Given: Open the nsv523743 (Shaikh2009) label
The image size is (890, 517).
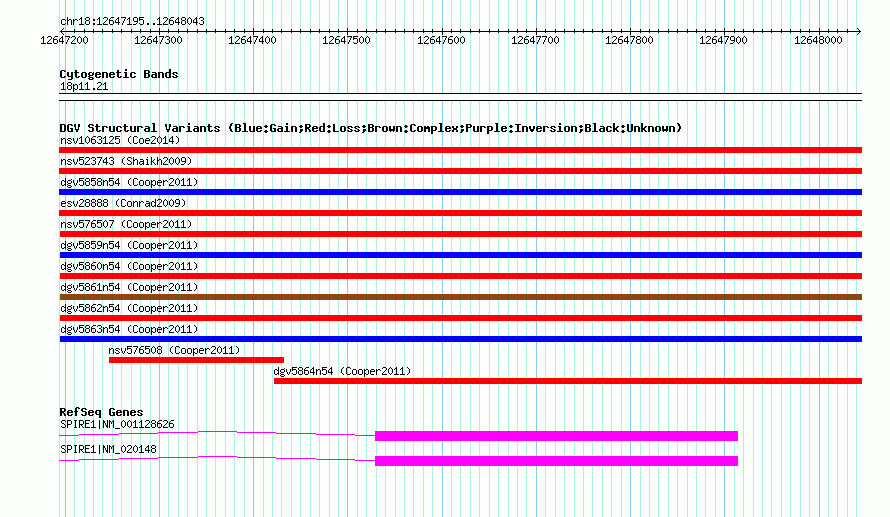Looking at the screenshot, I should 126,161.
